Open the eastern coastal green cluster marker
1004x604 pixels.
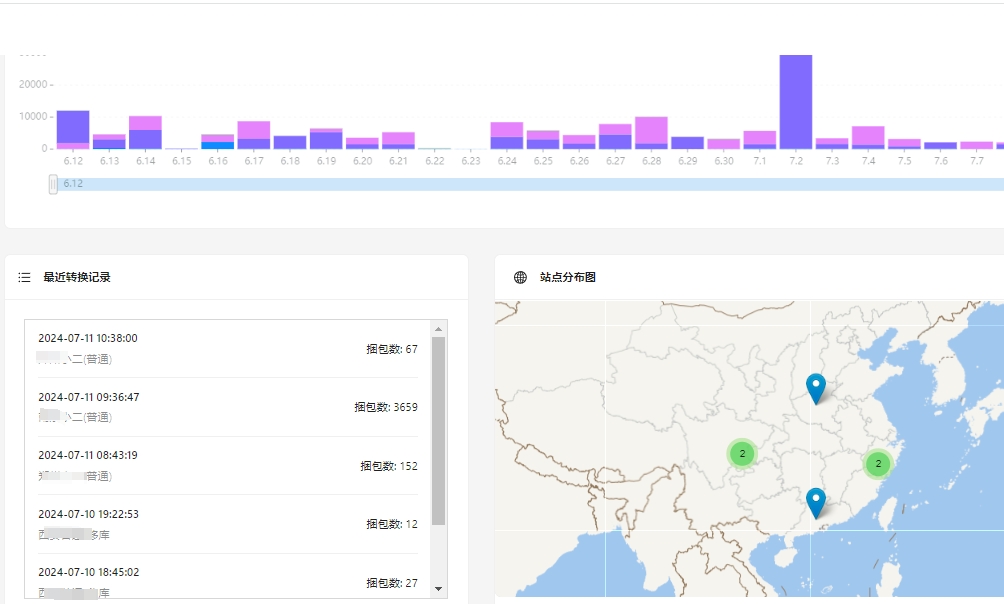[x=878, y=463]
